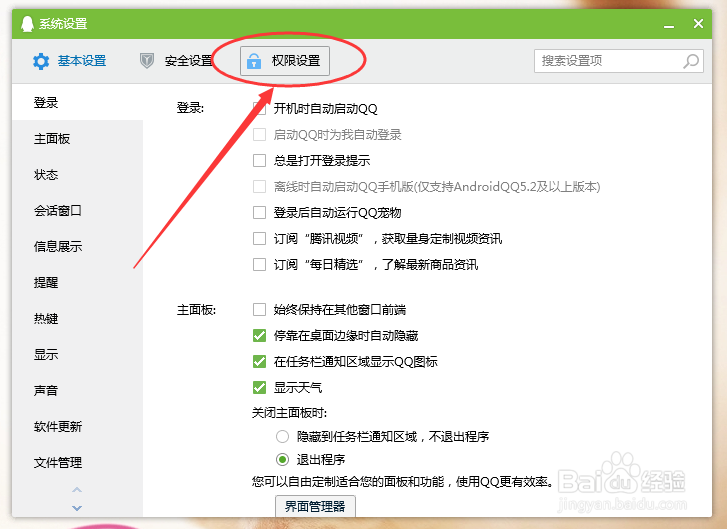Viewport: 727px width, 529px height.
Task: Open 会话窗口 settings in sidebar
Action: click(x=77, y=211)
